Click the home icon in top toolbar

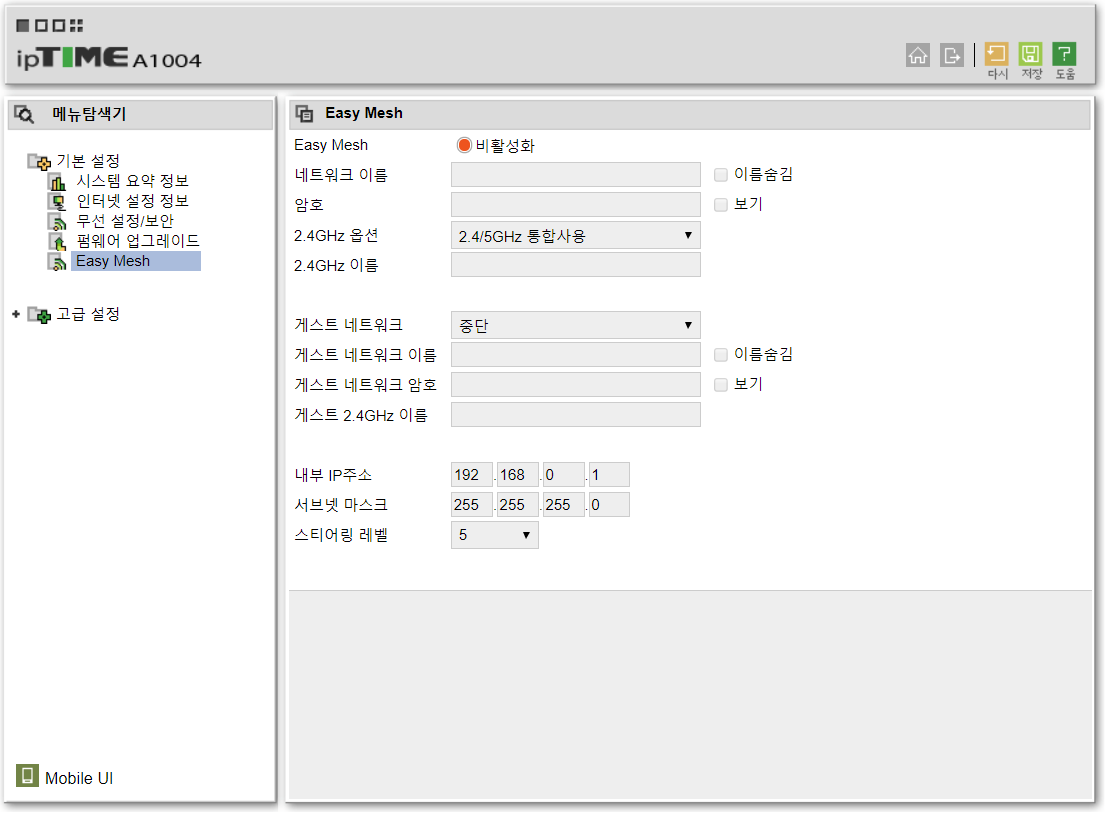click(x=918, y=55)
